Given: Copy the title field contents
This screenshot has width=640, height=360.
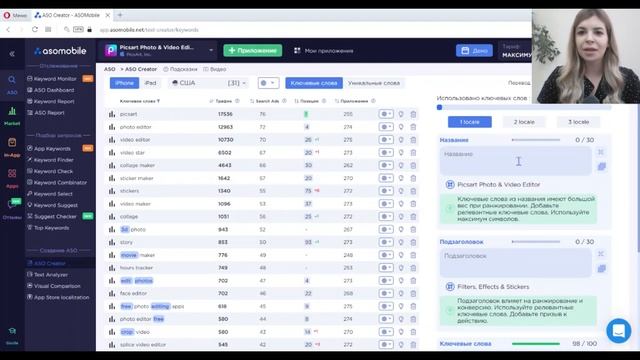Looking at the screenshot, I should click(x=602, y=167).
